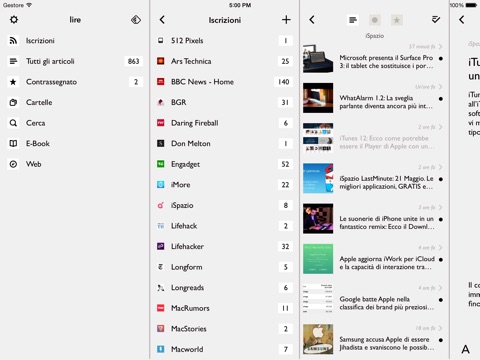Open MacStories feed icon
The height and width of the screenshot is (360, 480).
pos(161,329)
